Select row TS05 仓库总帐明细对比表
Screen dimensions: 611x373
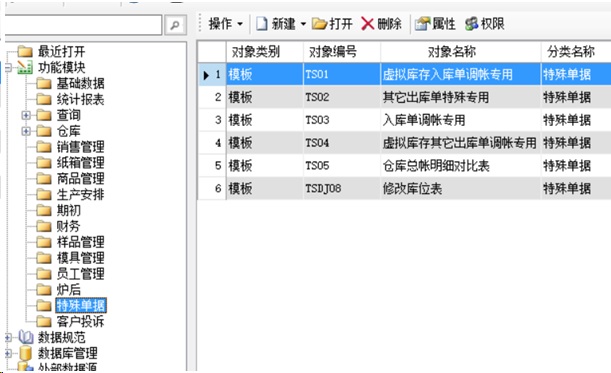[404, 166]
